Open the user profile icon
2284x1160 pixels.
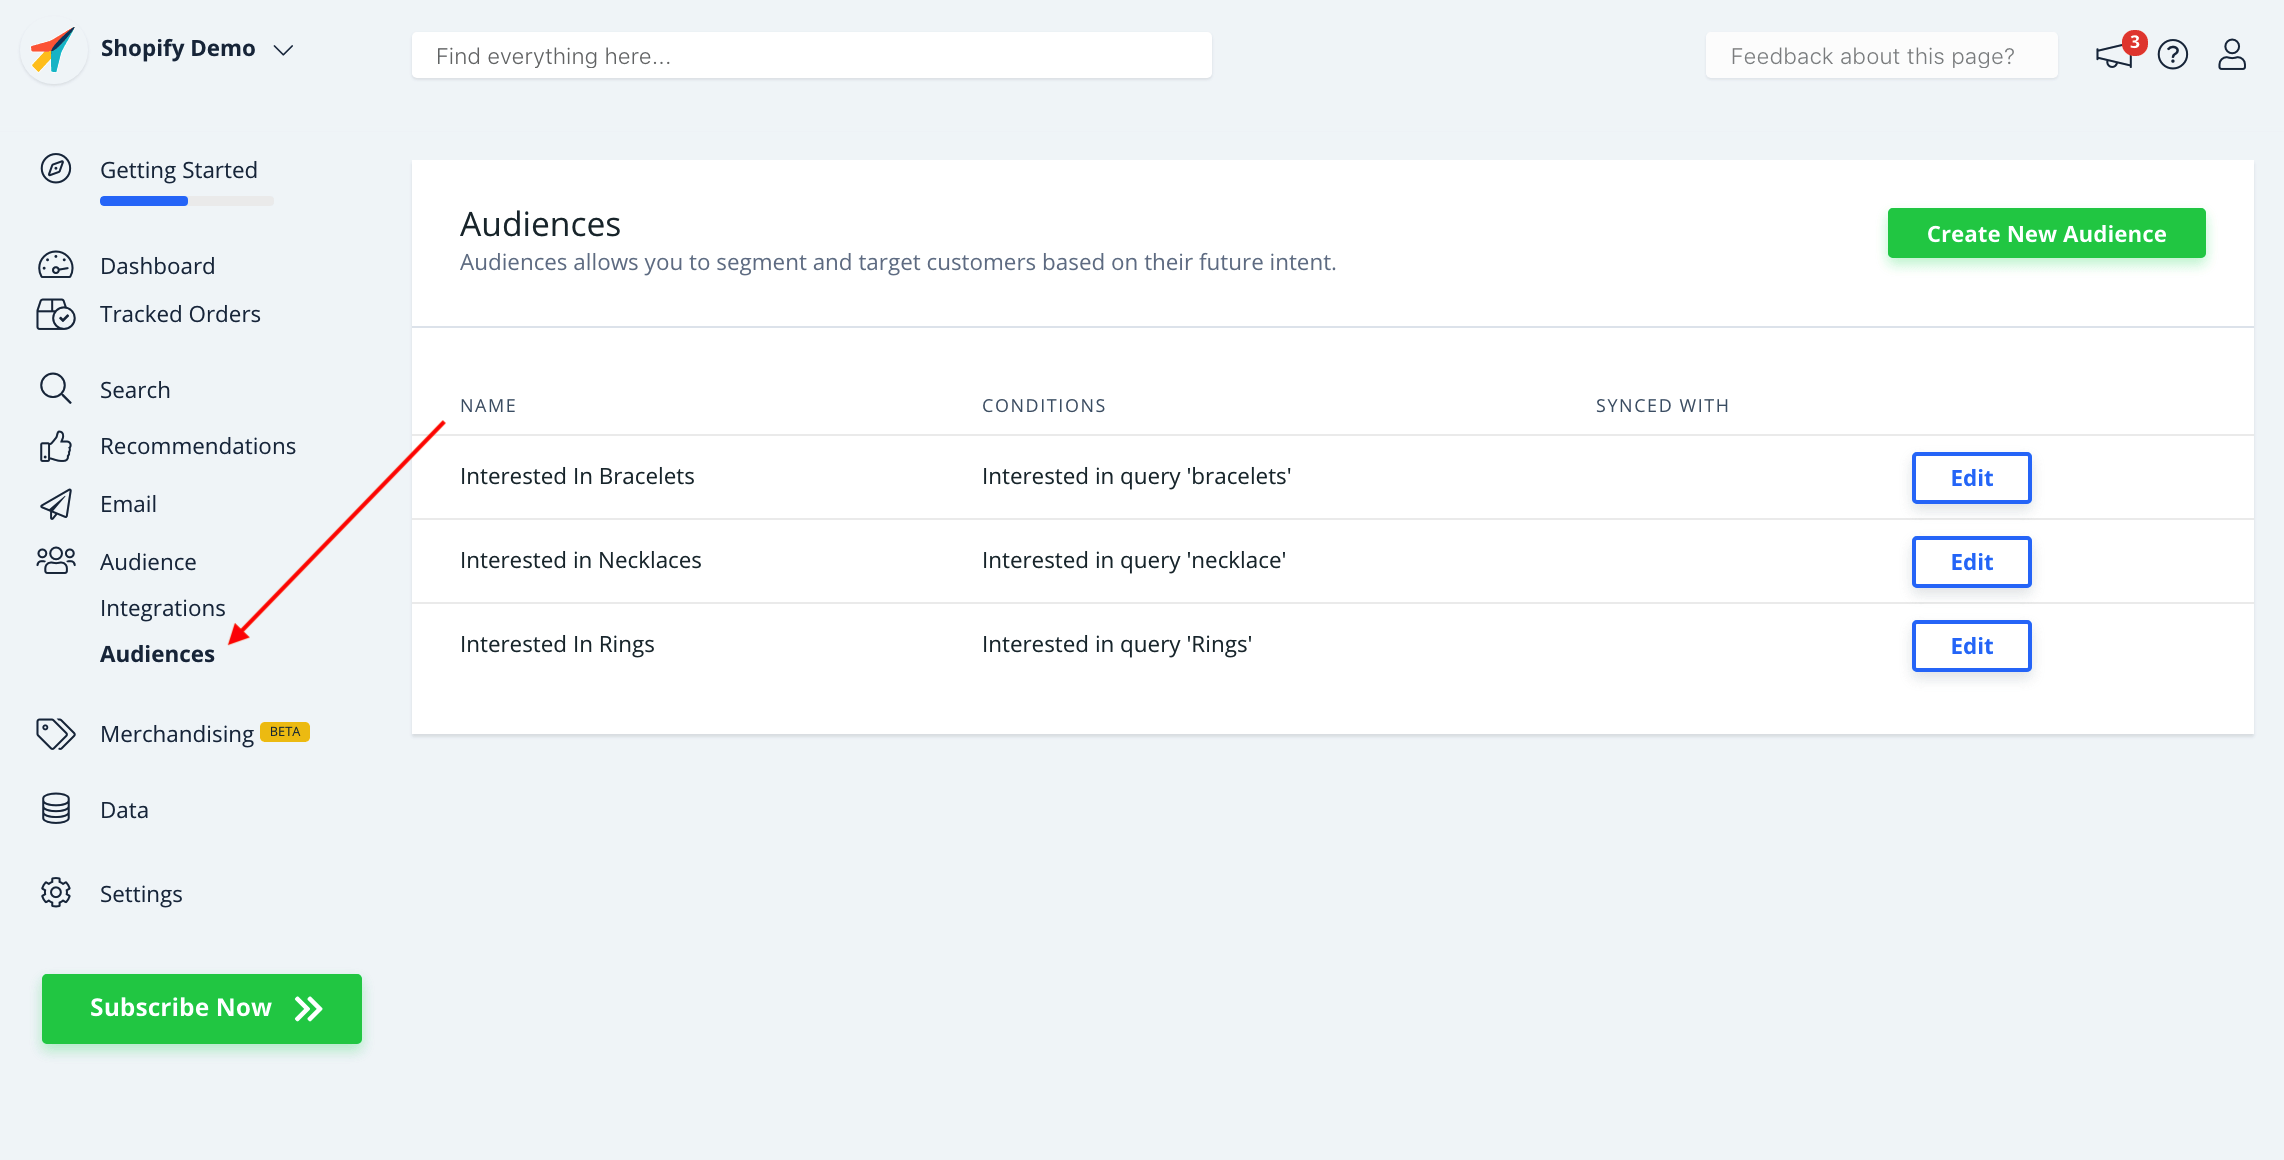2231,55
